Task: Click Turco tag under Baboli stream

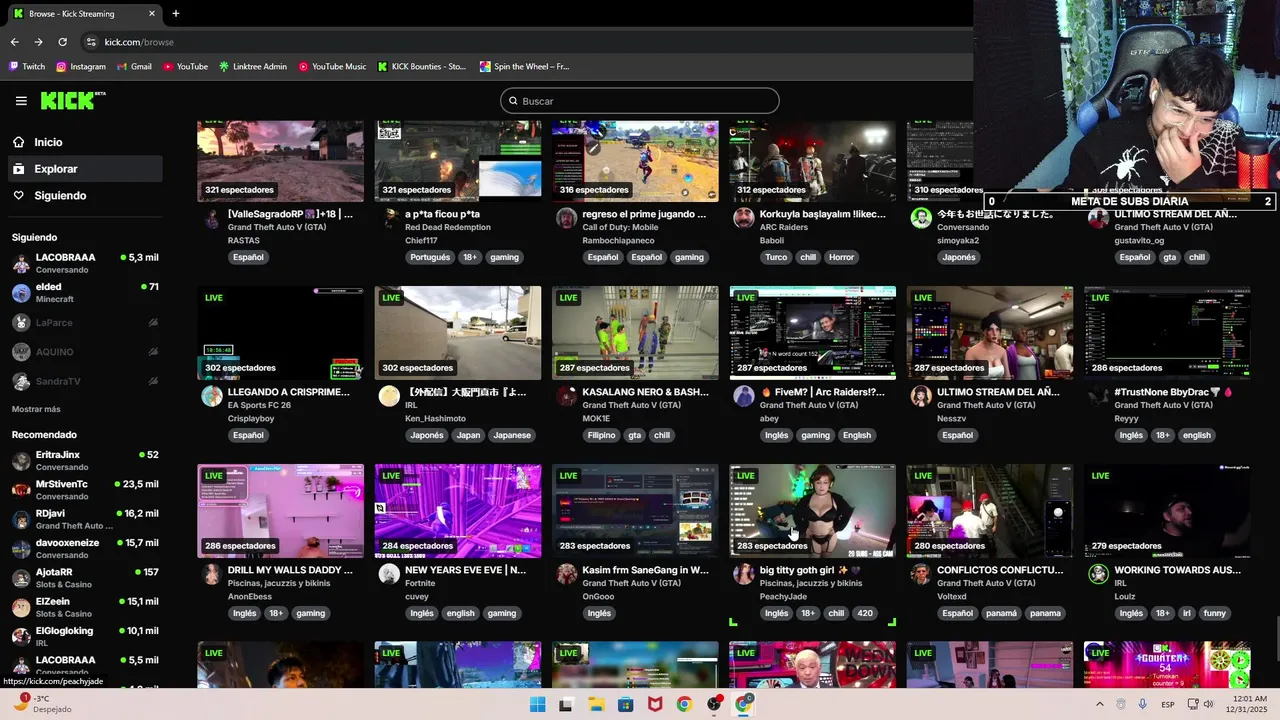Action: pyautogui.click(x=776, y=257)
